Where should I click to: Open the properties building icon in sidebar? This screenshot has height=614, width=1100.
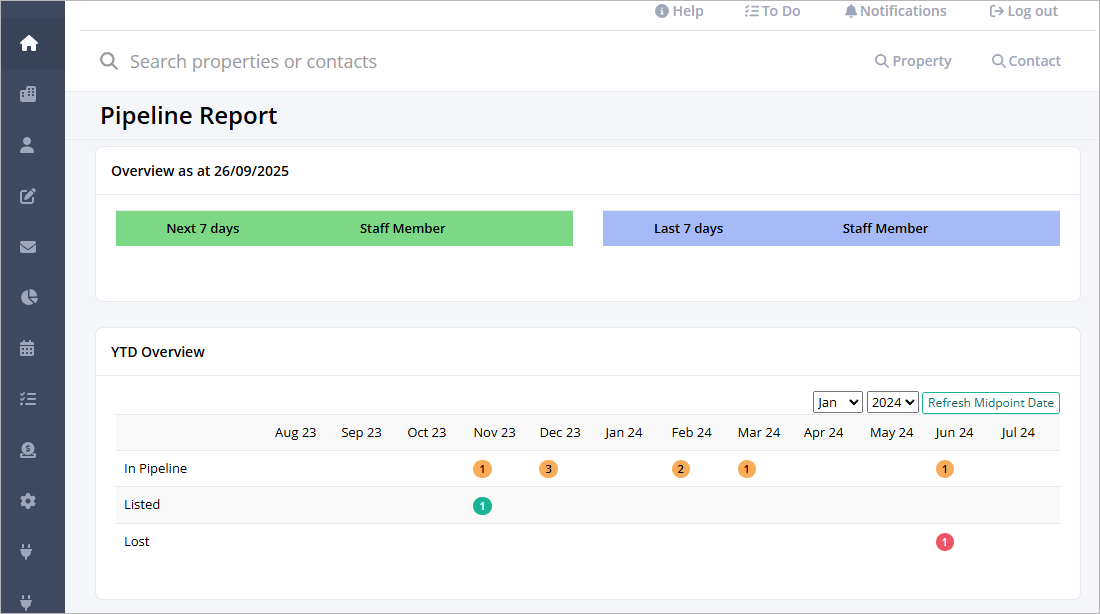(28, 94)
